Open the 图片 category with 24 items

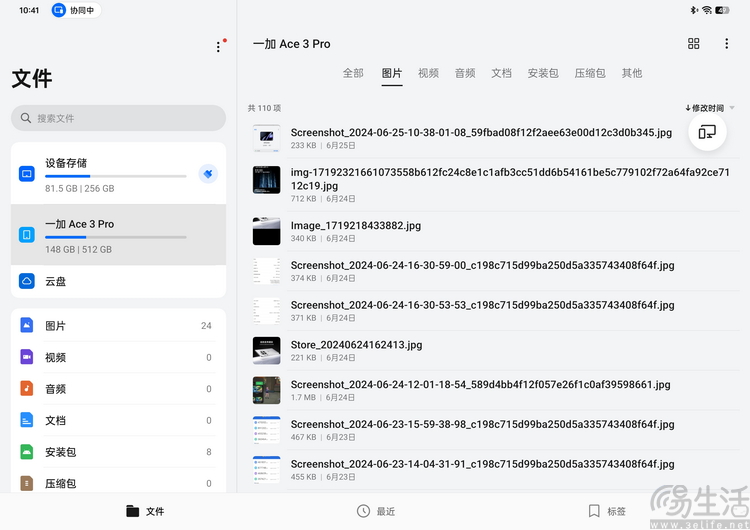tap(118, 325)
